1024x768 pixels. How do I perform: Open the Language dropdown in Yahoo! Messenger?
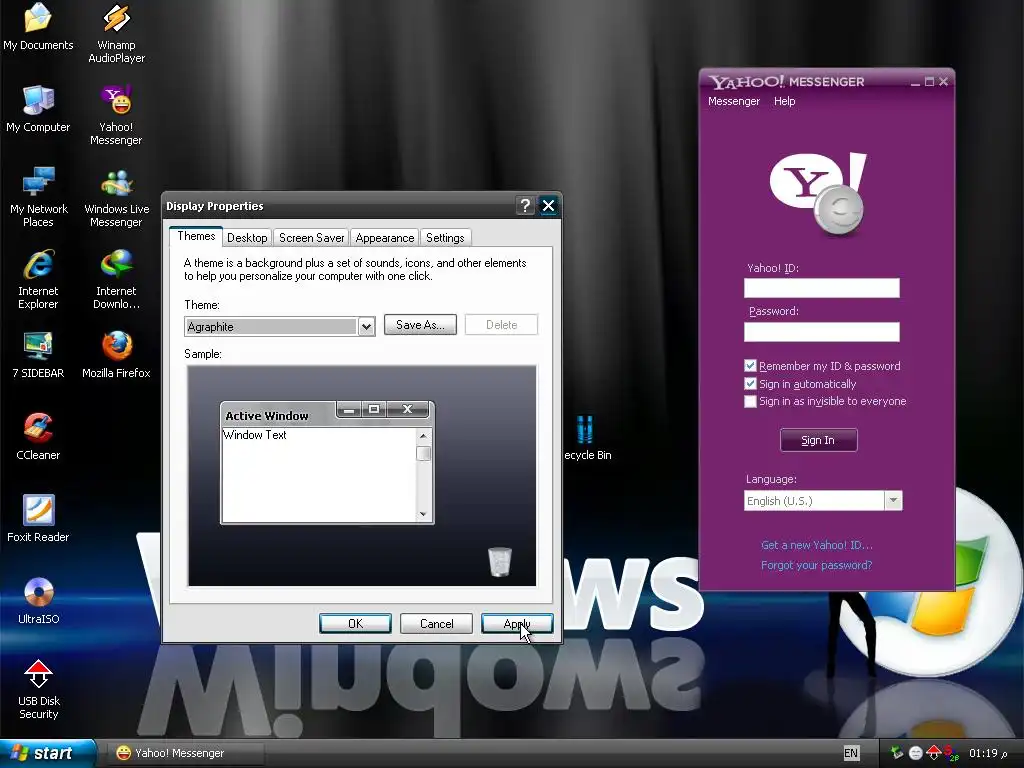823,501
